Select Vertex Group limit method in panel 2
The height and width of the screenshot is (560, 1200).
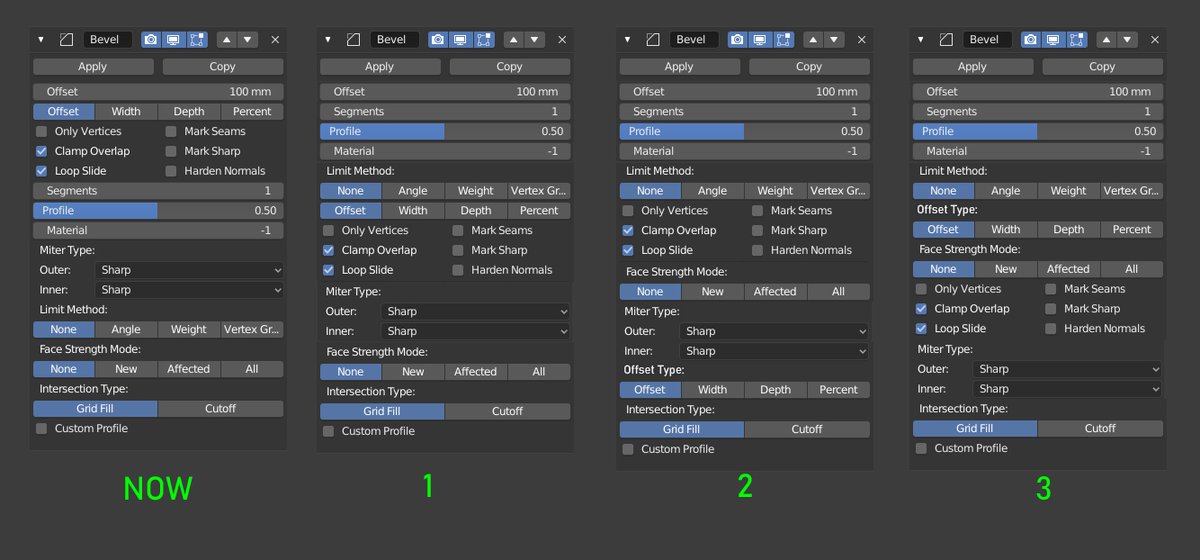coord(838,191)
